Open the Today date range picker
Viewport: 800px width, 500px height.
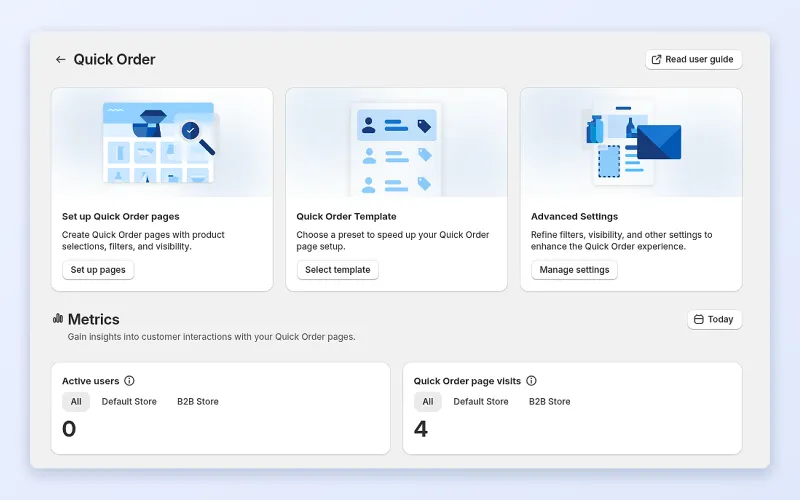[x=714, y=319]
